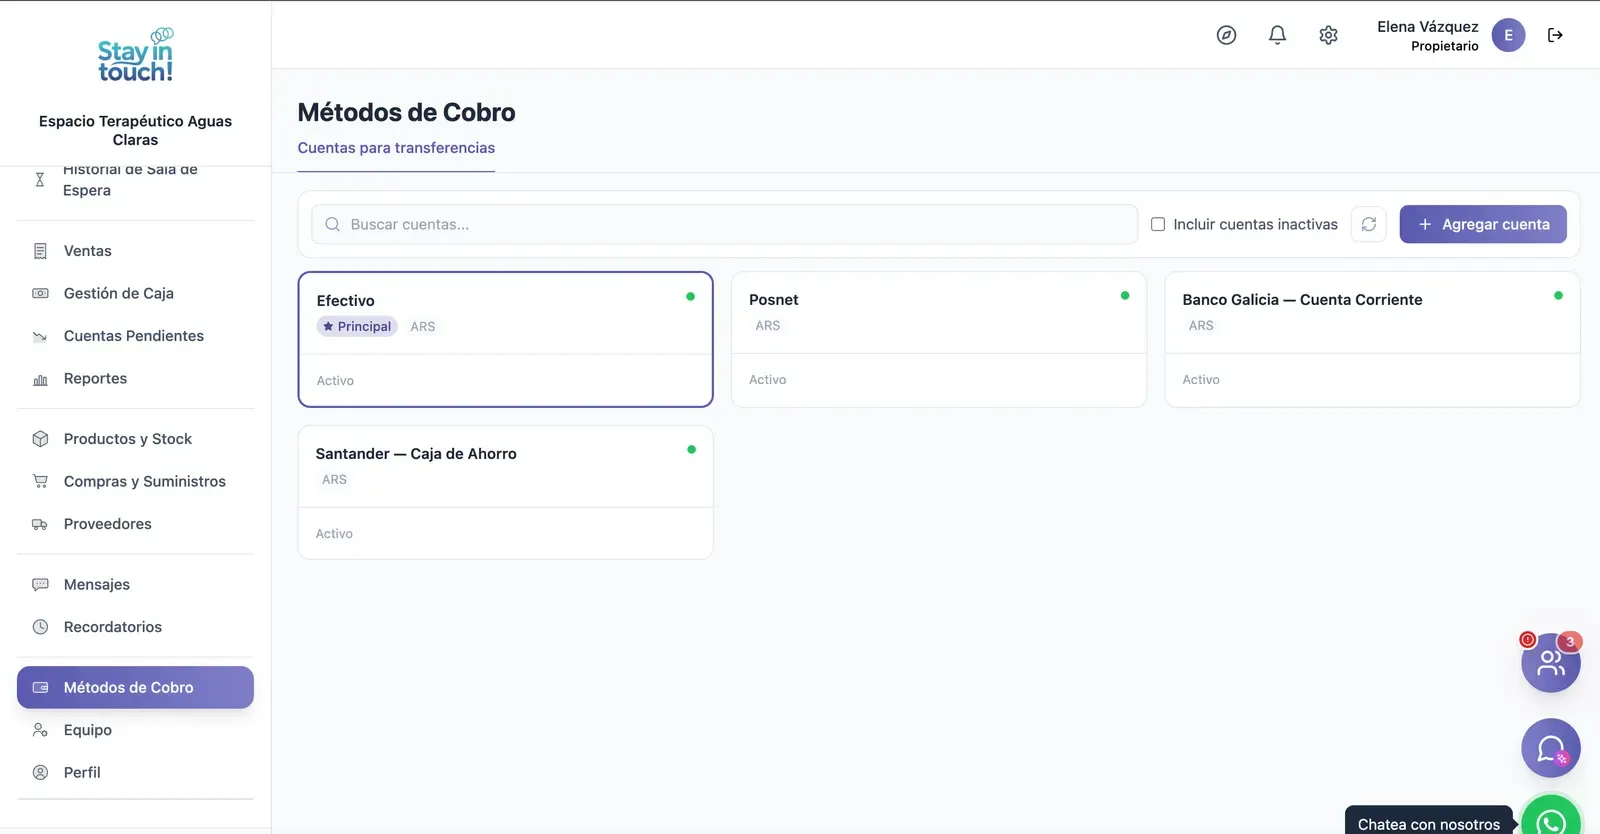Screen dimensions: 1600x834
Task: Click the Agregar cuenta button
Action: pos(1483,224)
